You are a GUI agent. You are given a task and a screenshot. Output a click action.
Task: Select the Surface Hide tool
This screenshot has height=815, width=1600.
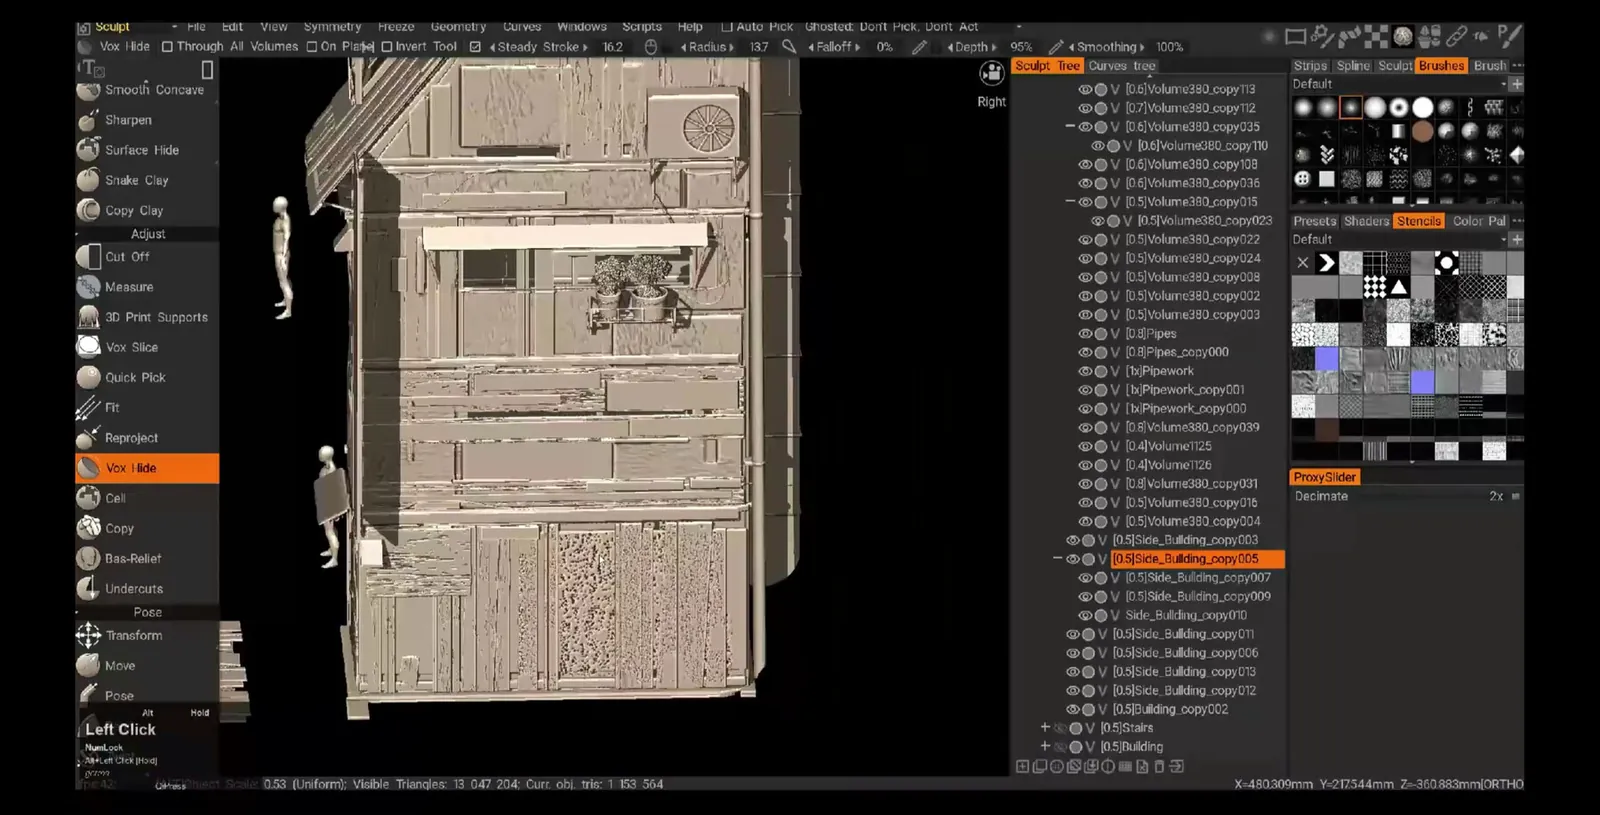(x=147, y=150)
